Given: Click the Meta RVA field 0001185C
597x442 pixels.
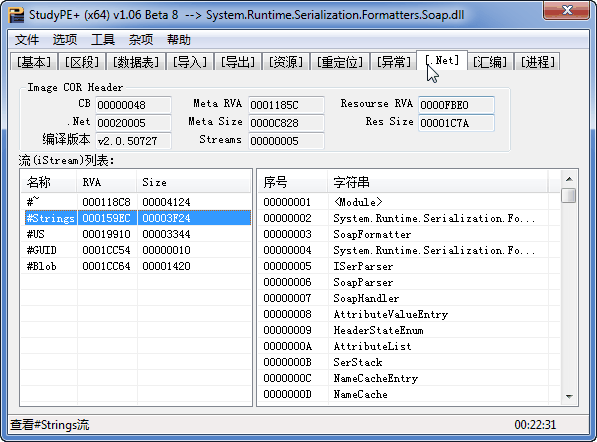Looking at the screenshot, I should [x=286, y=105].
